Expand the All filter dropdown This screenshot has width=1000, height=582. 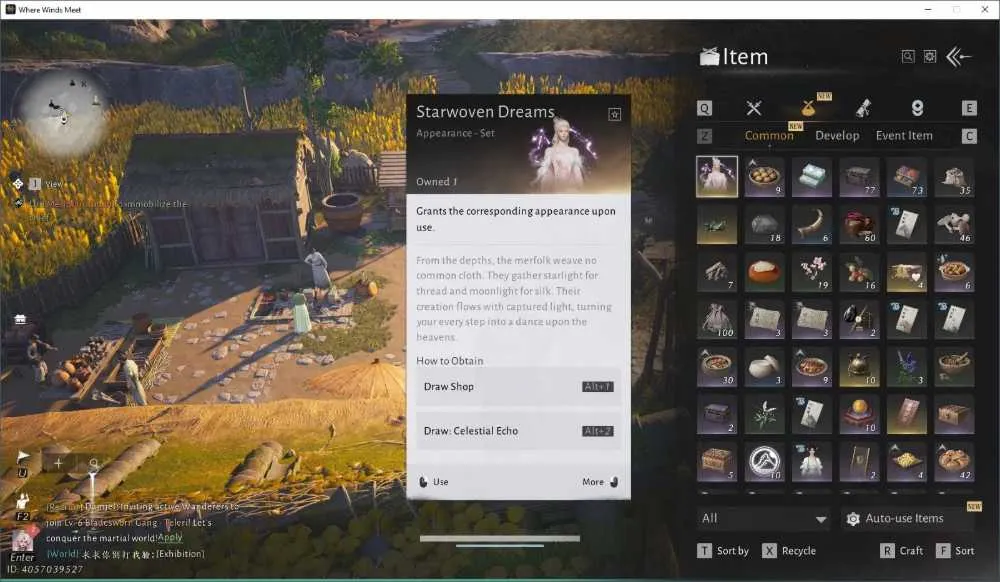(764, 518)
